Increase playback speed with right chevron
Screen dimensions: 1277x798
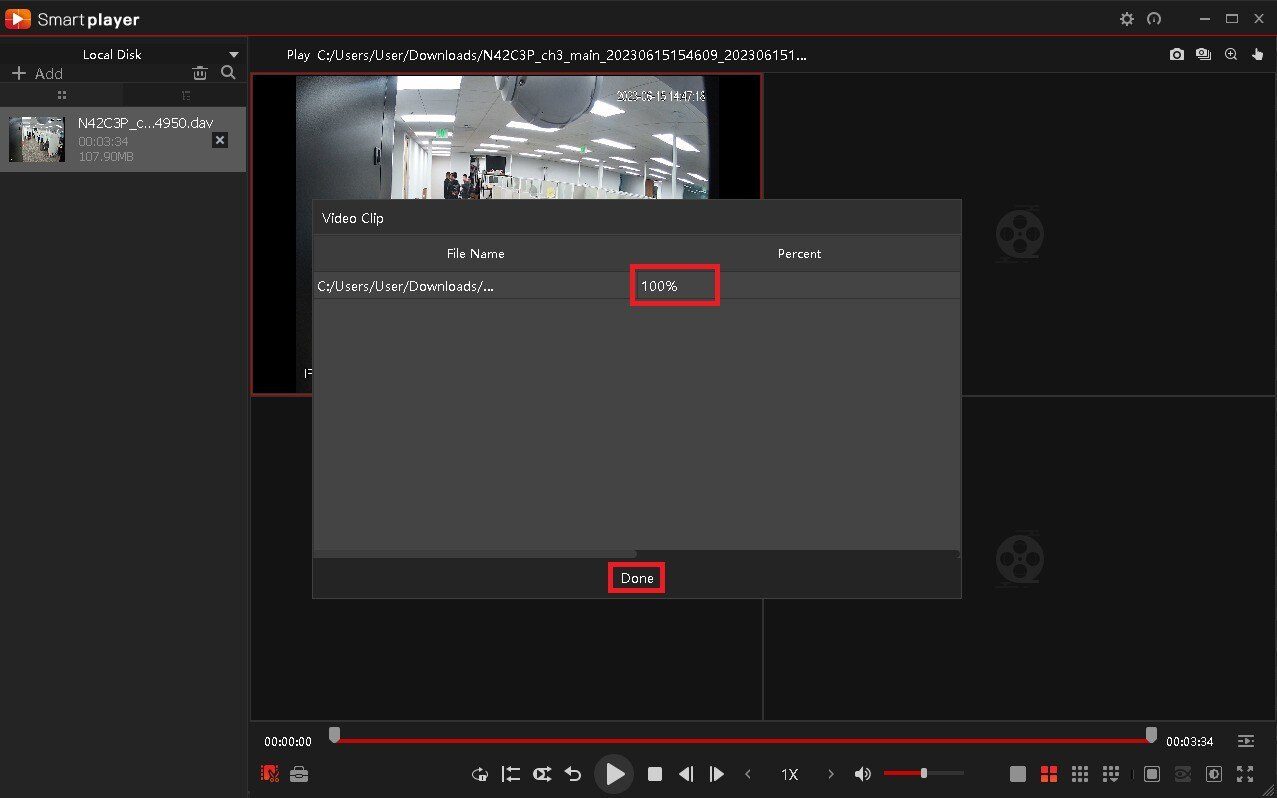tap(830, 774)
